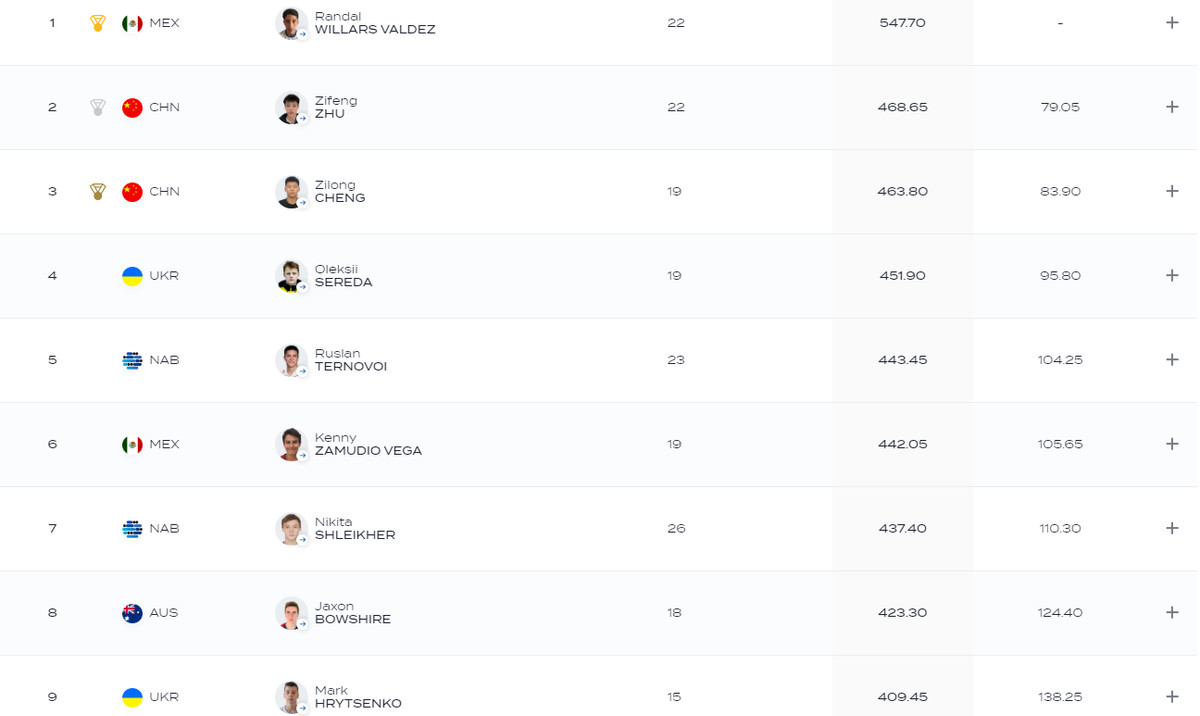This screenshot has height=716, width=1200.
Task: Click Mark Hrytsenko's profile thumbnail
Action: [x=291, y=697]
